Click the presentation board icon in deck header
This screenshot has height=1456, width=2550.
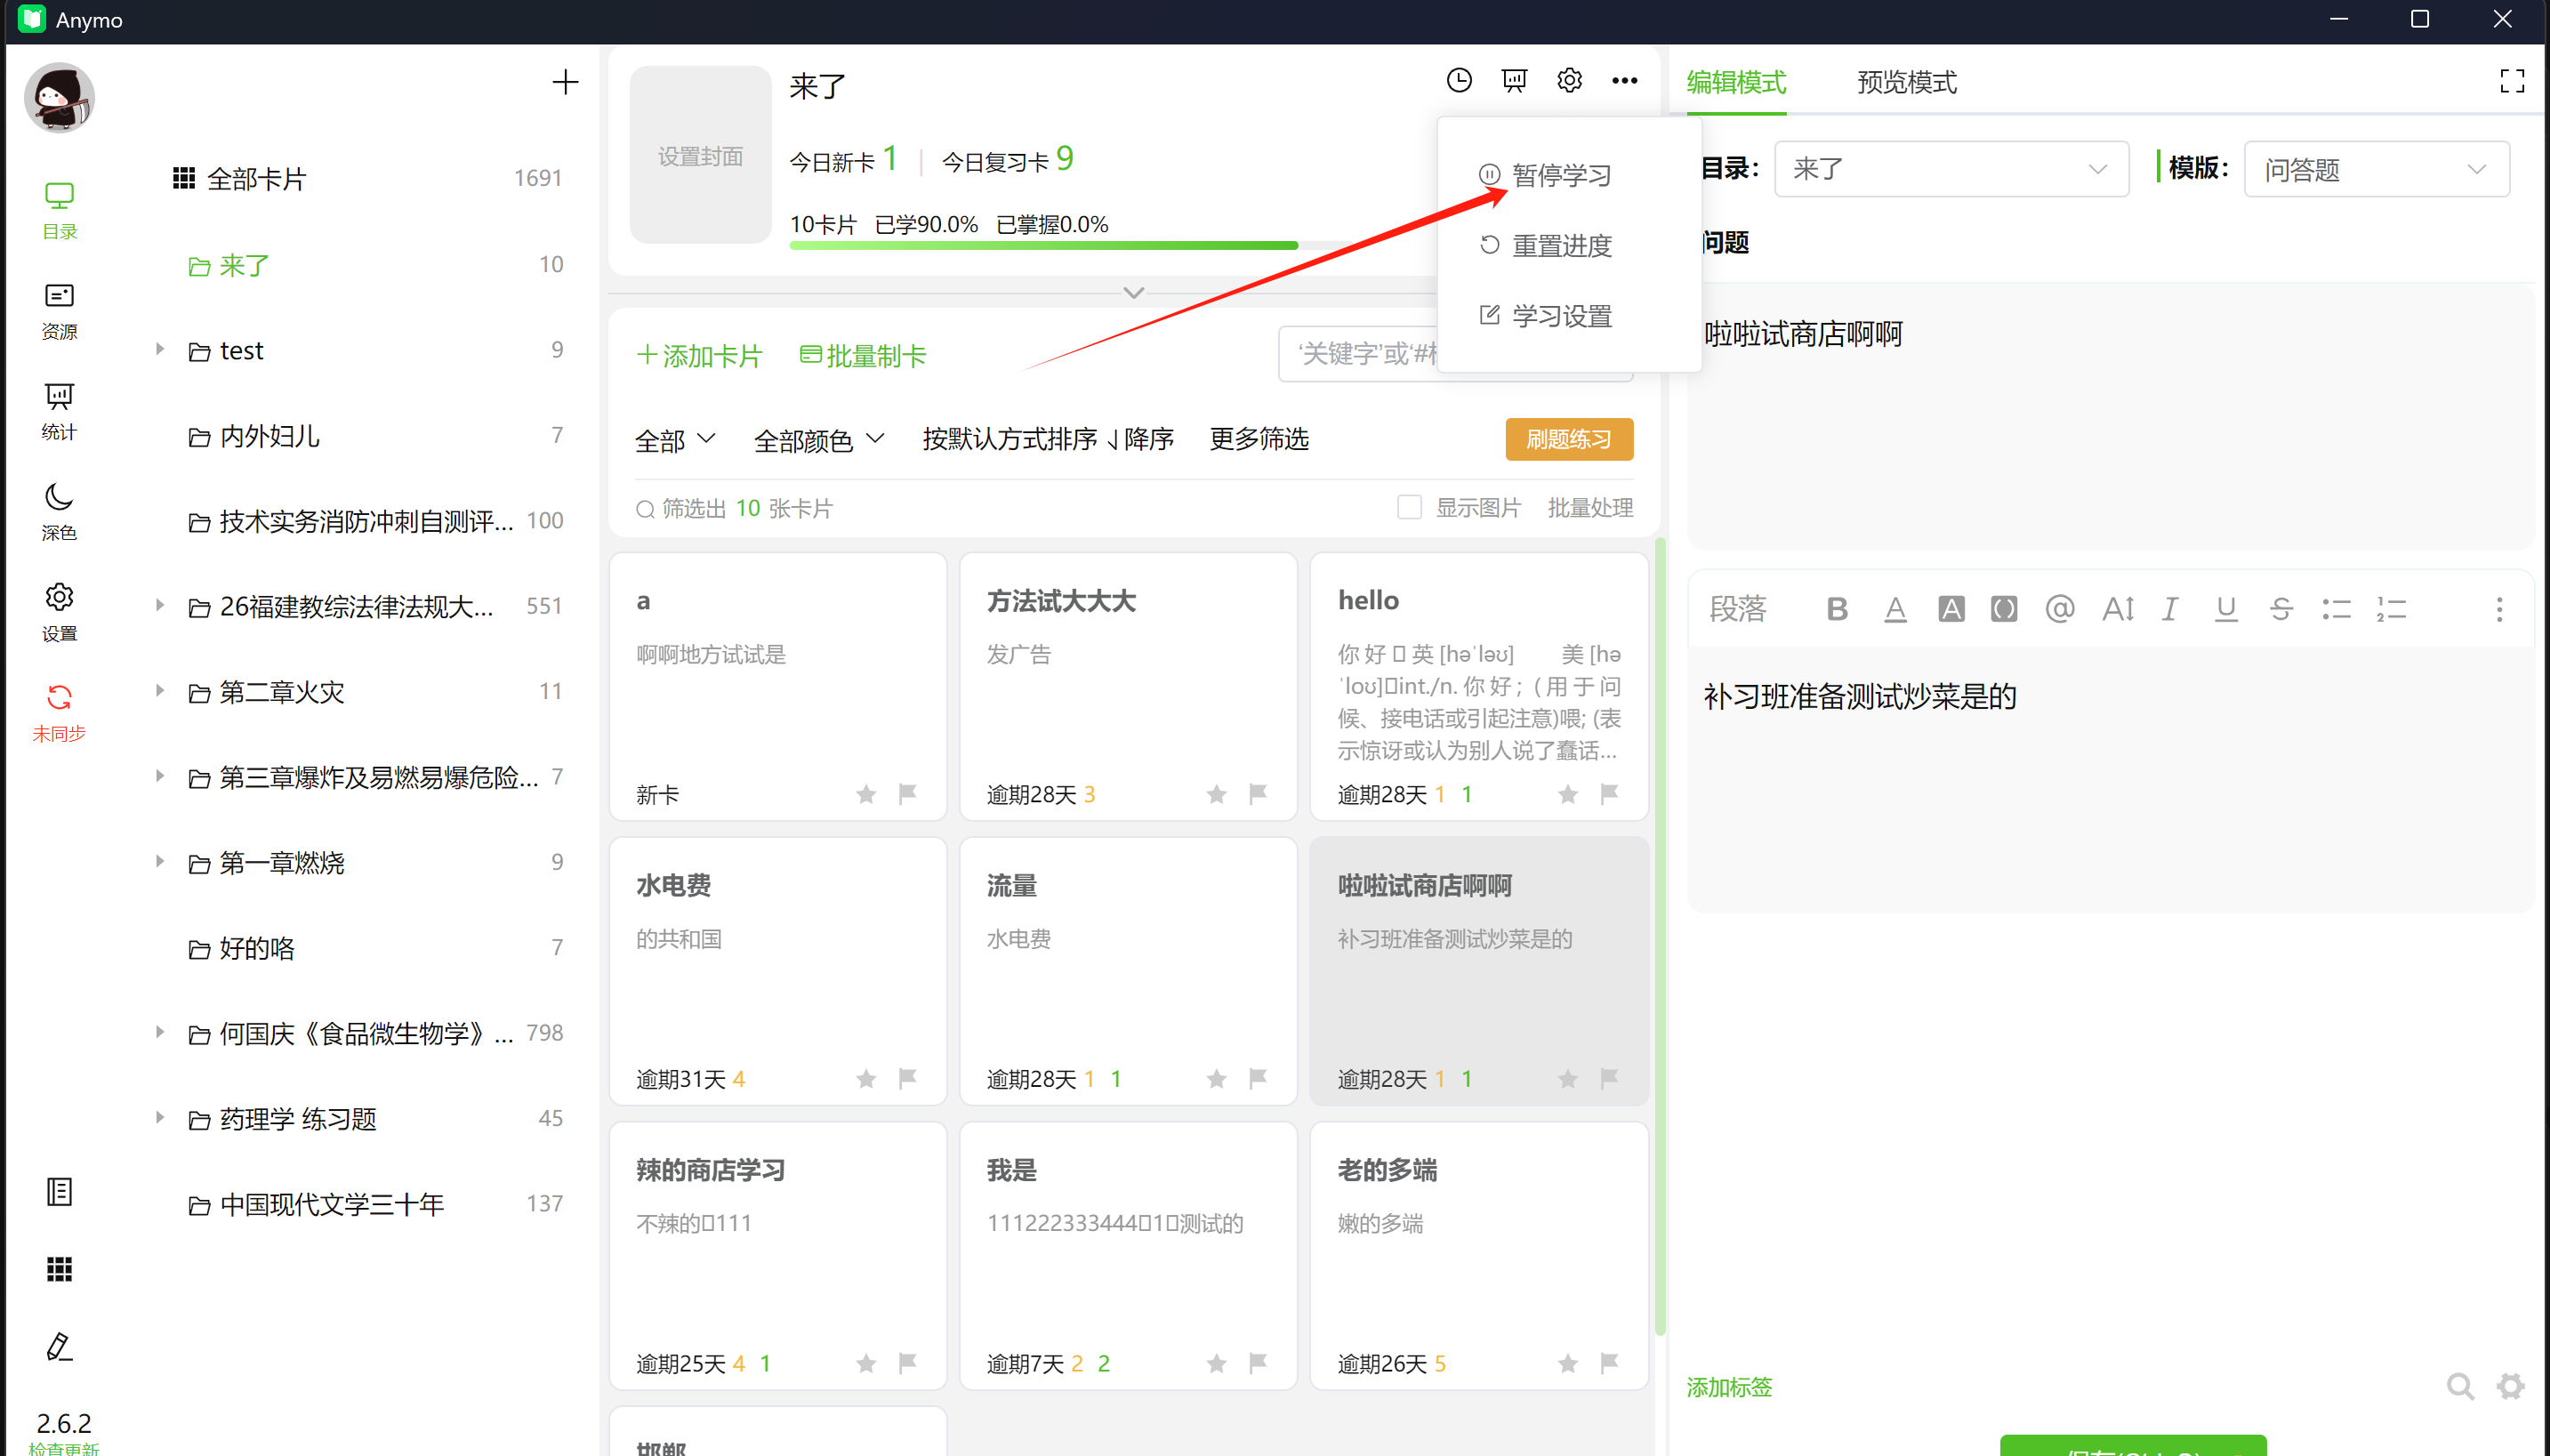click(x=1514, y=80)
